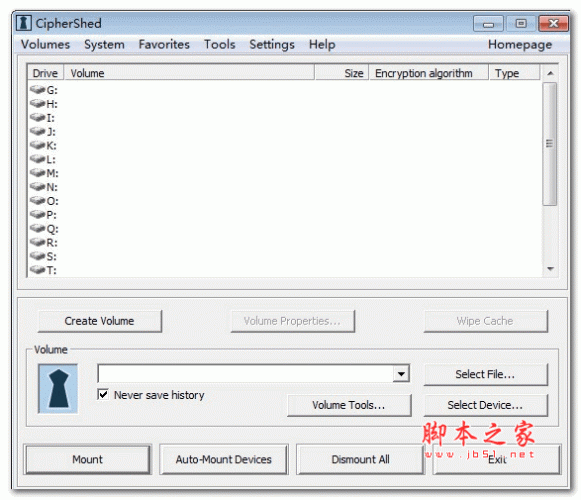Click the Mount button
Screen dimensions: 581x500
pyautogui.click(x=87, y=459)
